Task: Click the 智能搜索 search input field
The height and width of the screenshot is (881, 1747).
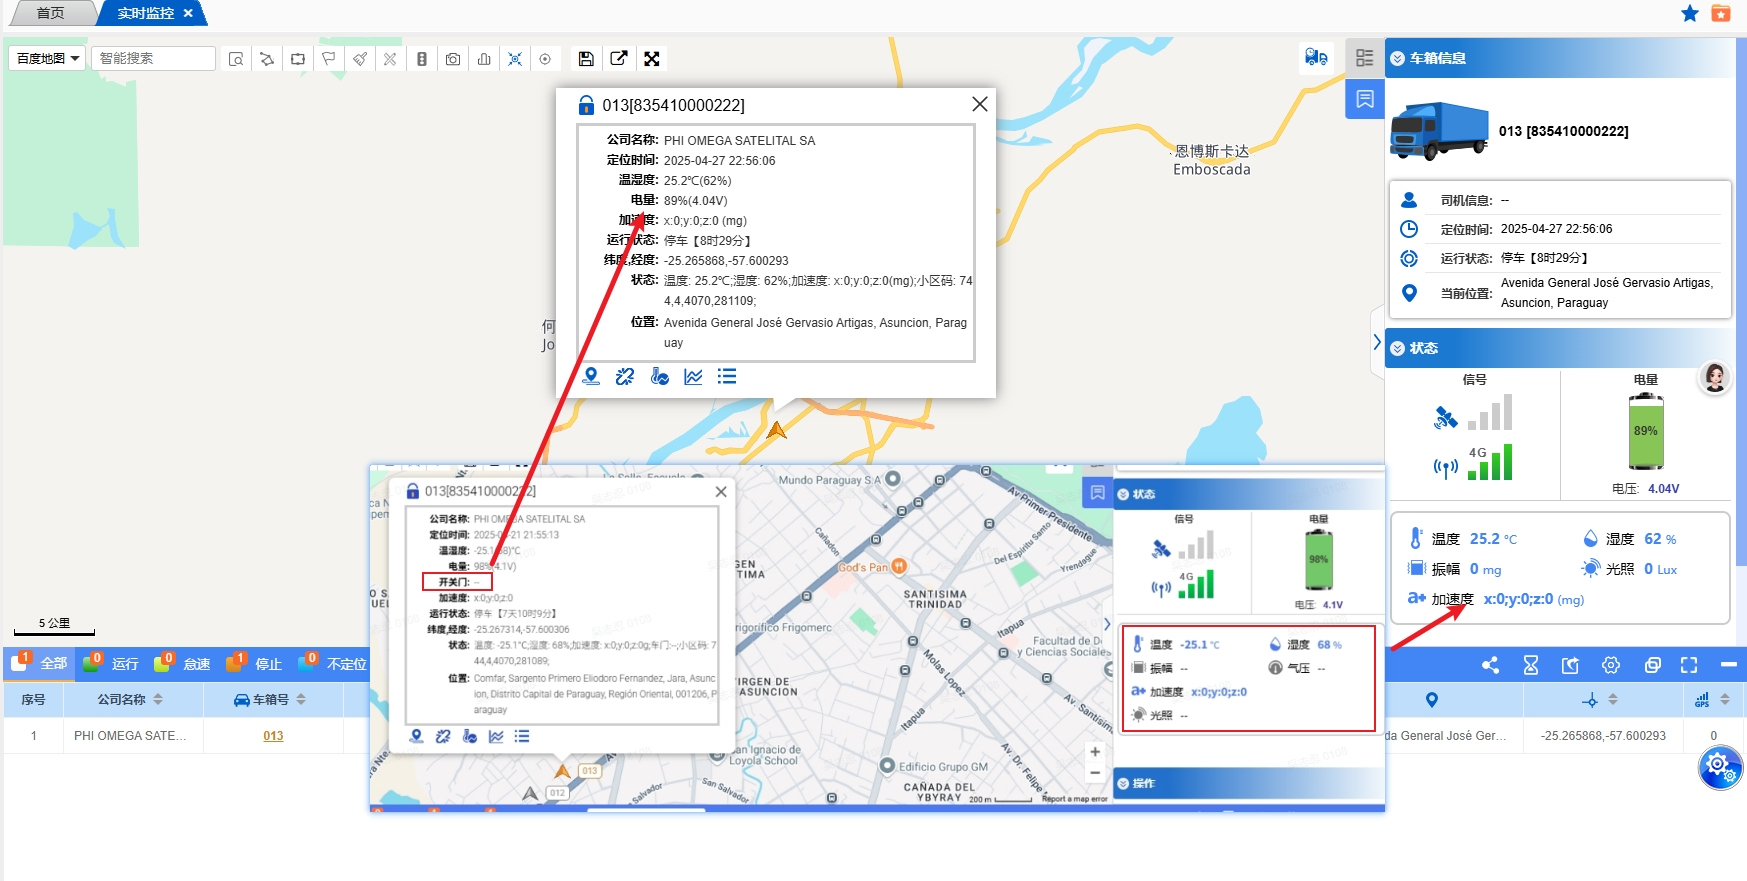Action: coord(154,59)
